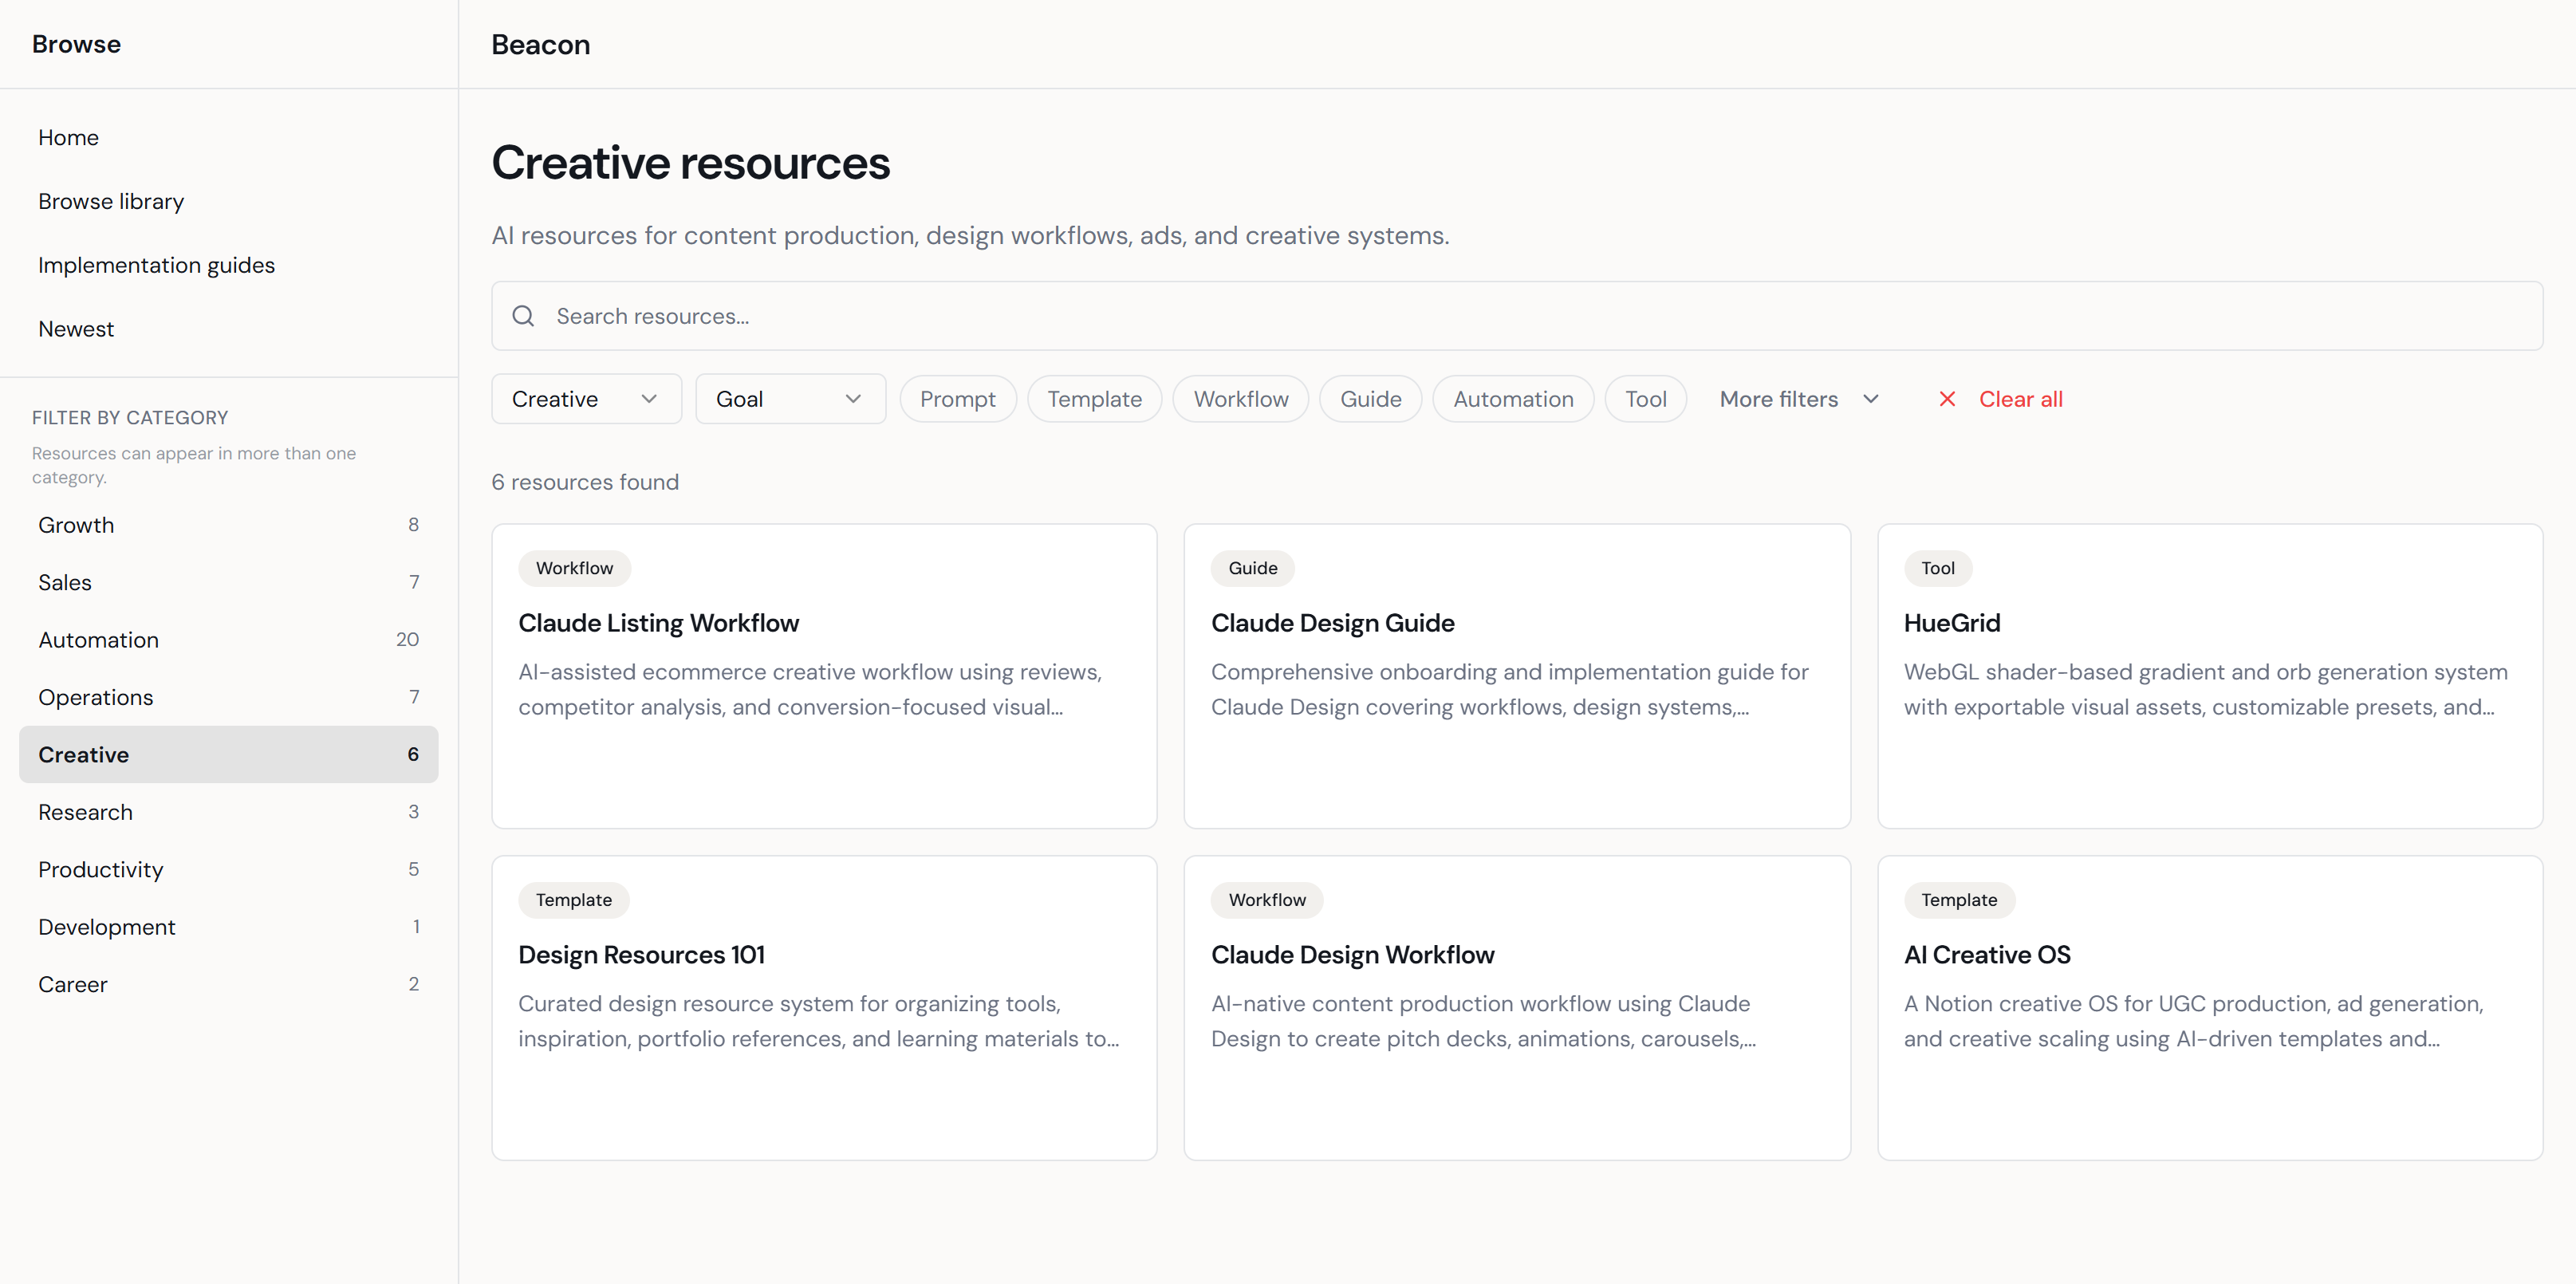Filter by Productivity category
Viewport: 2576px width, 1284px height.
click(x=228, y=870)
